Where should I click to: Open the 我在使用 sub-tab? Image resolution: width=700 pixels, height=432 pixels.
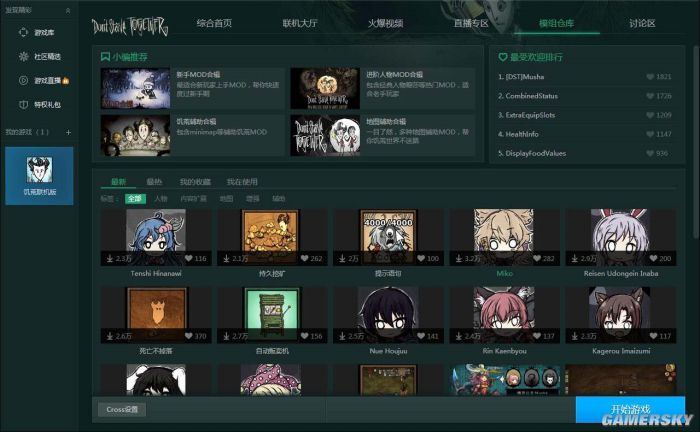(x=242, y=182)
